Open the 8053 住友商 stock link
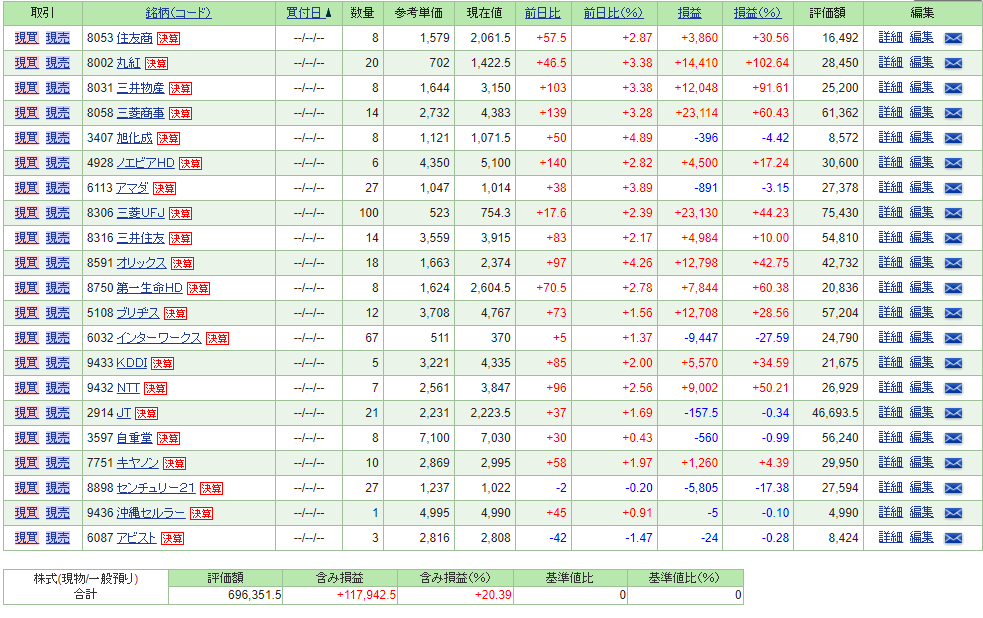The height and width of the screenshot is (618, 983). [x=135, y=38]
